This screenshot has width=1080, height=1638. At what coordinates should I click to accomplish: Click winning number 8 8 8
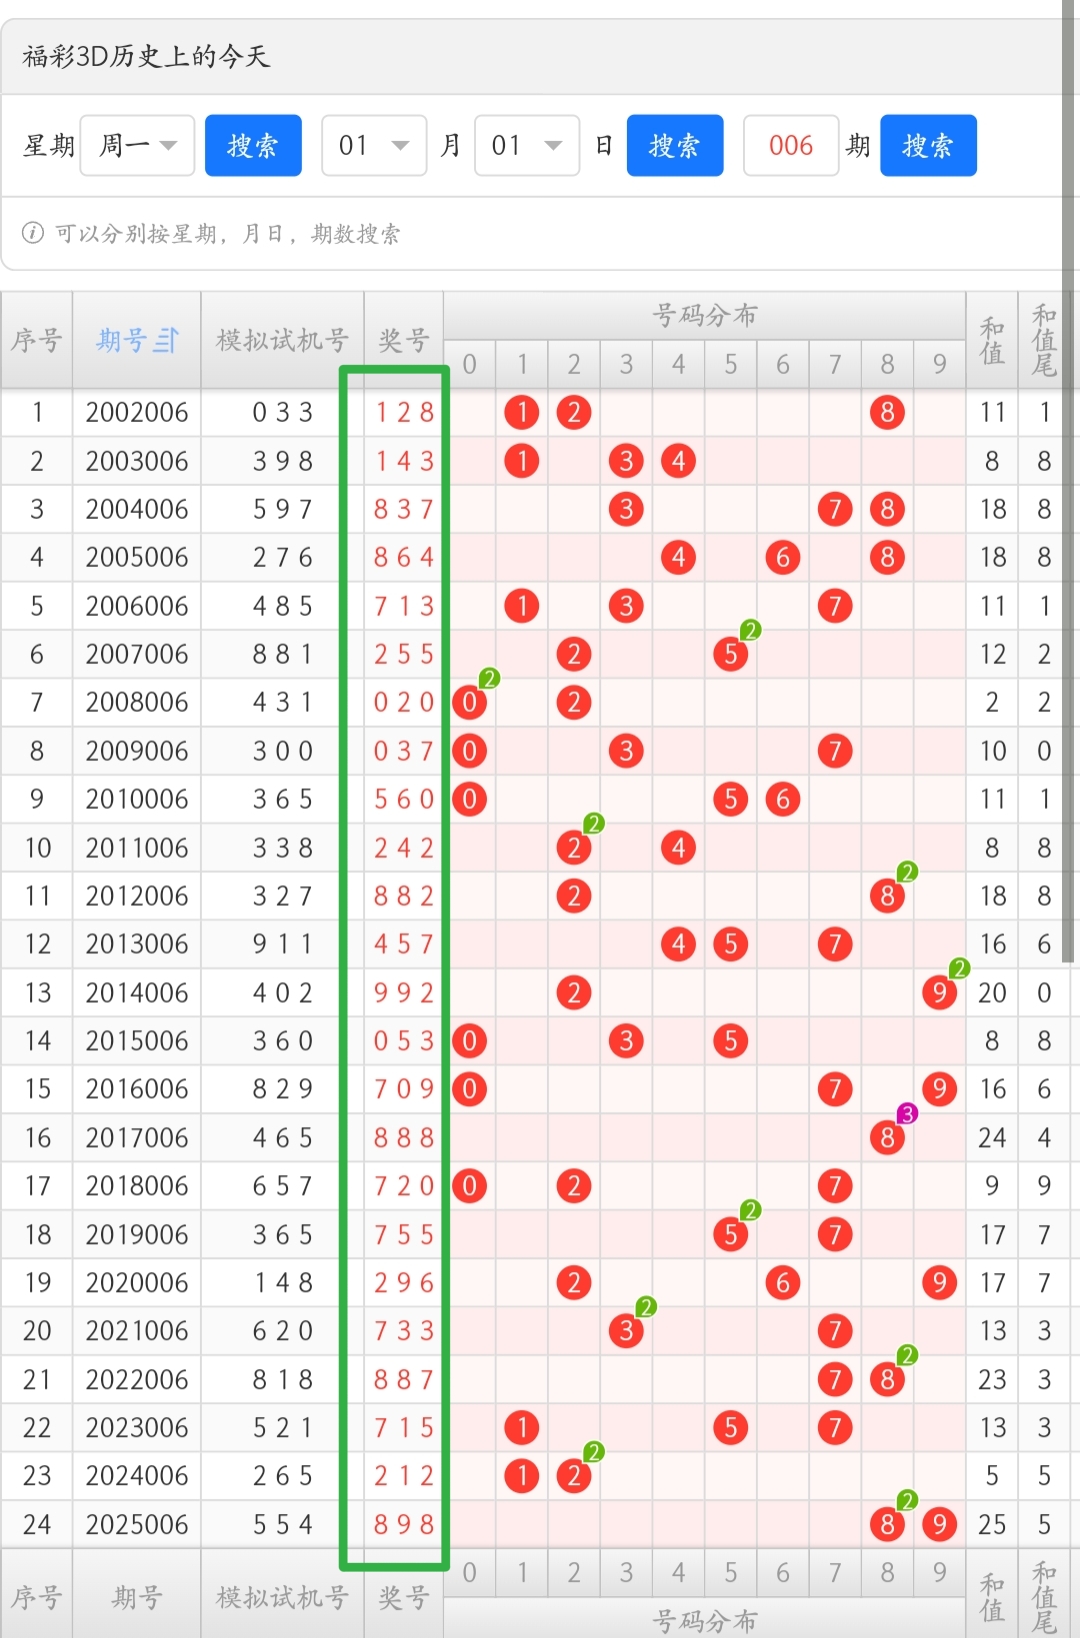[404, 1138]
